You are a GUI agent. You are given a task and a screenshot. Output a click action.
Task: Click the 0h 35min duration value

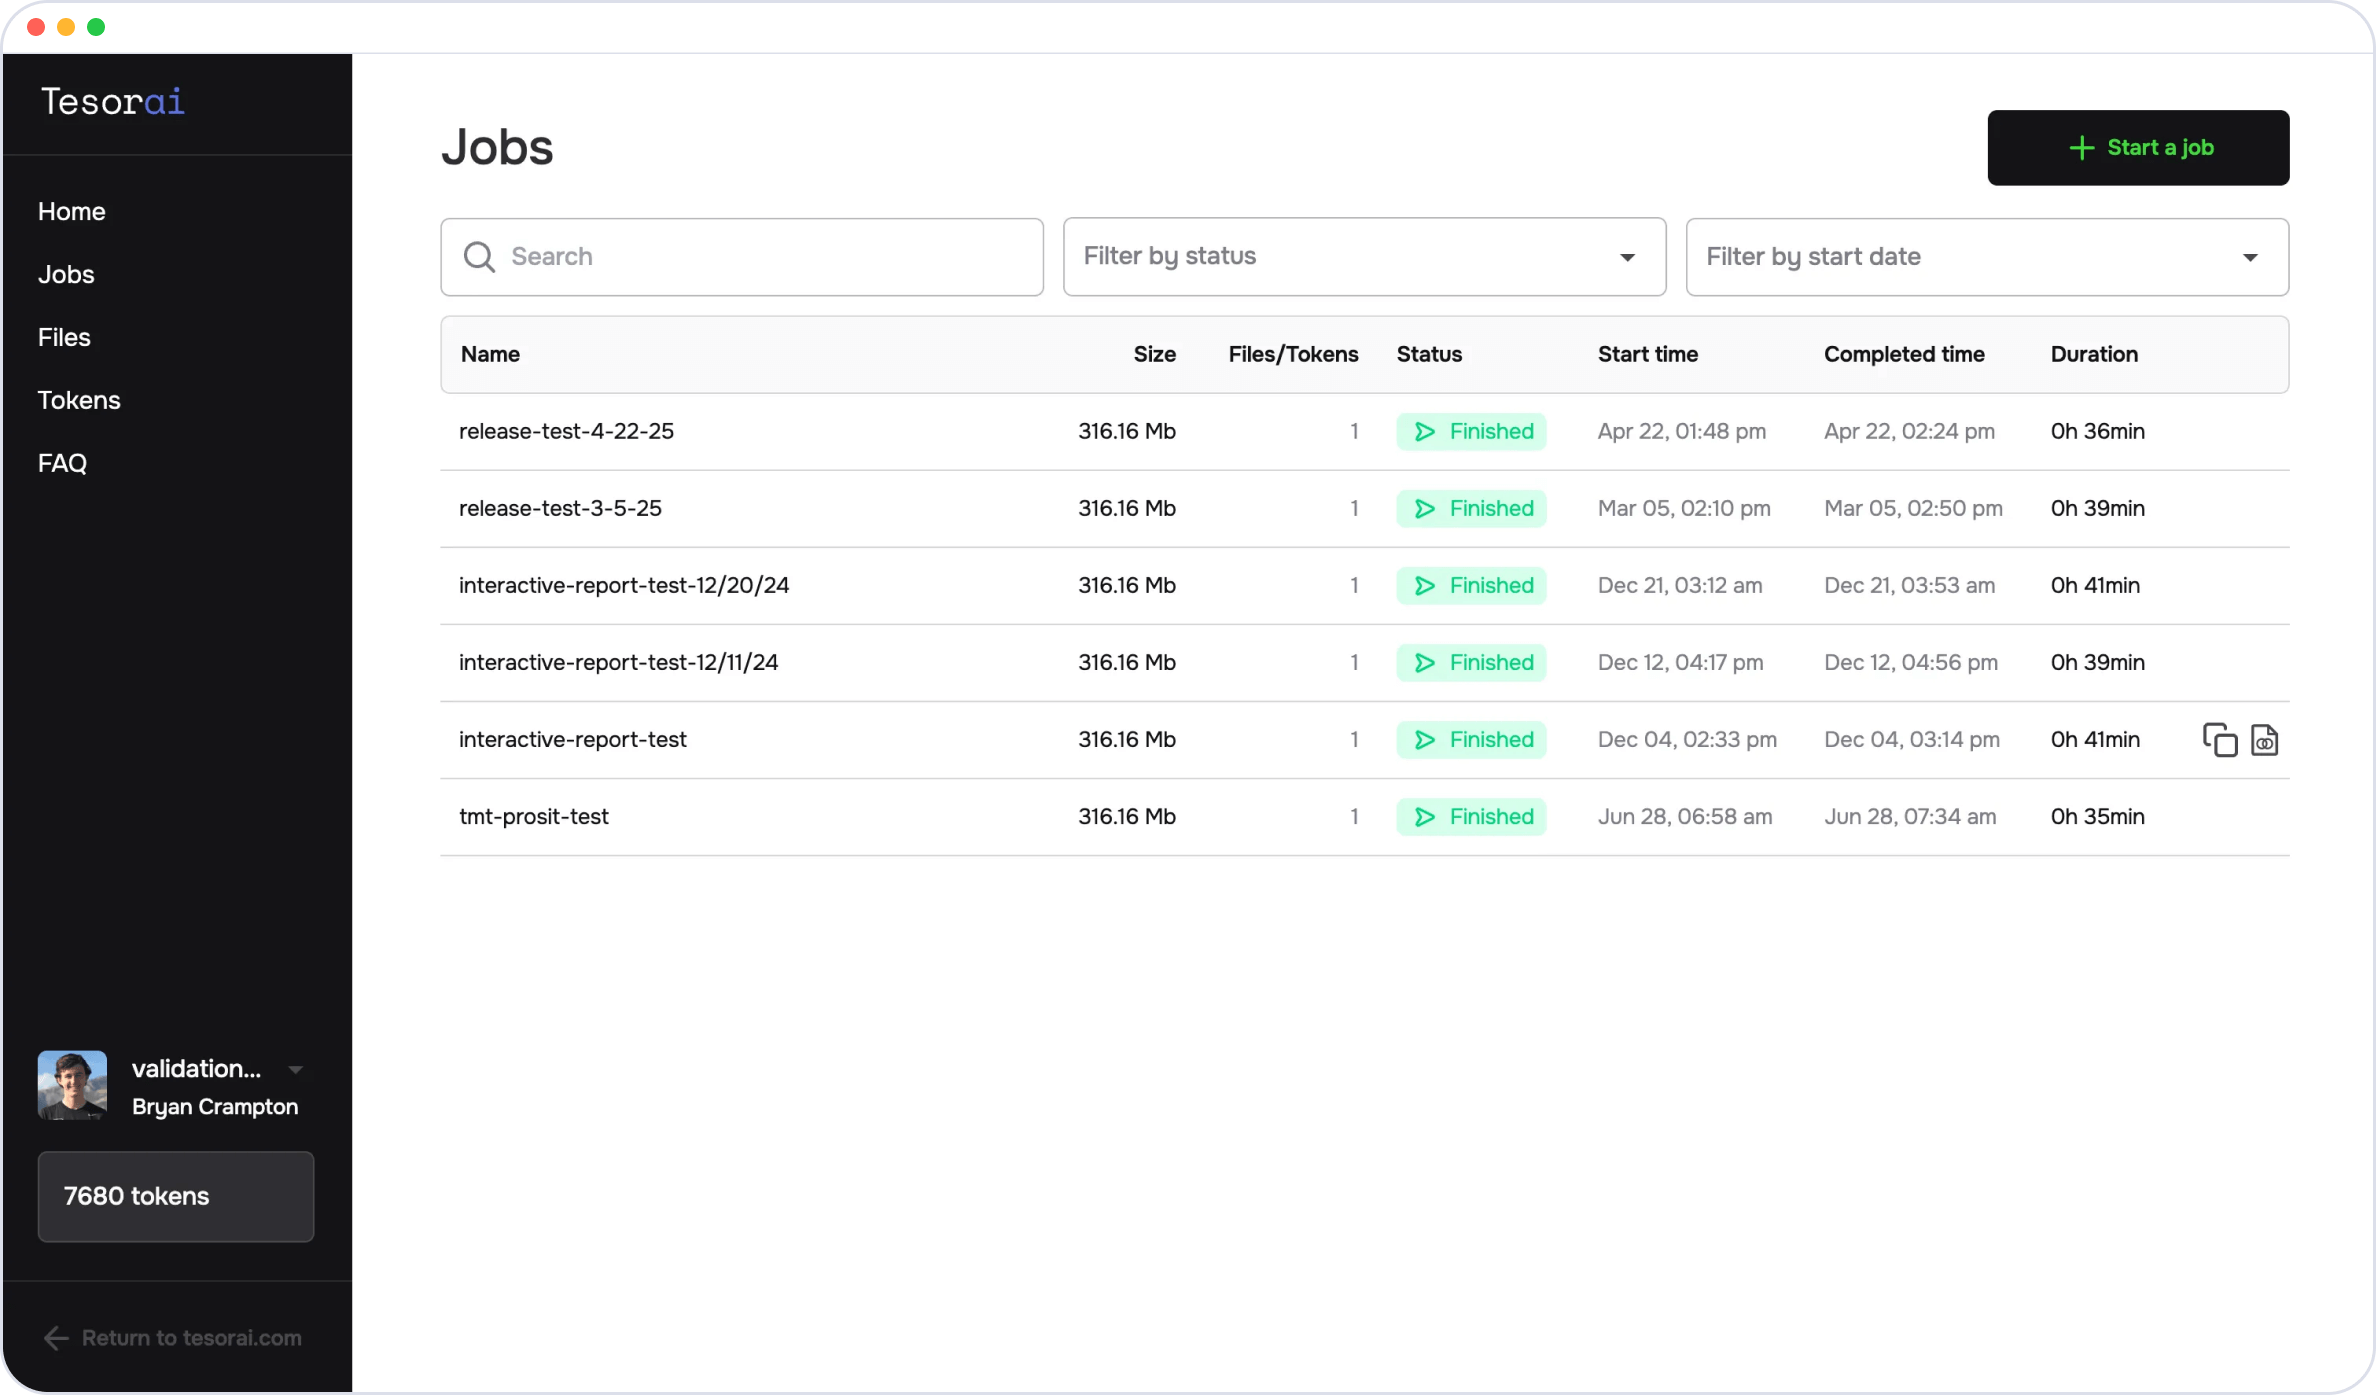click(2098, 817)
